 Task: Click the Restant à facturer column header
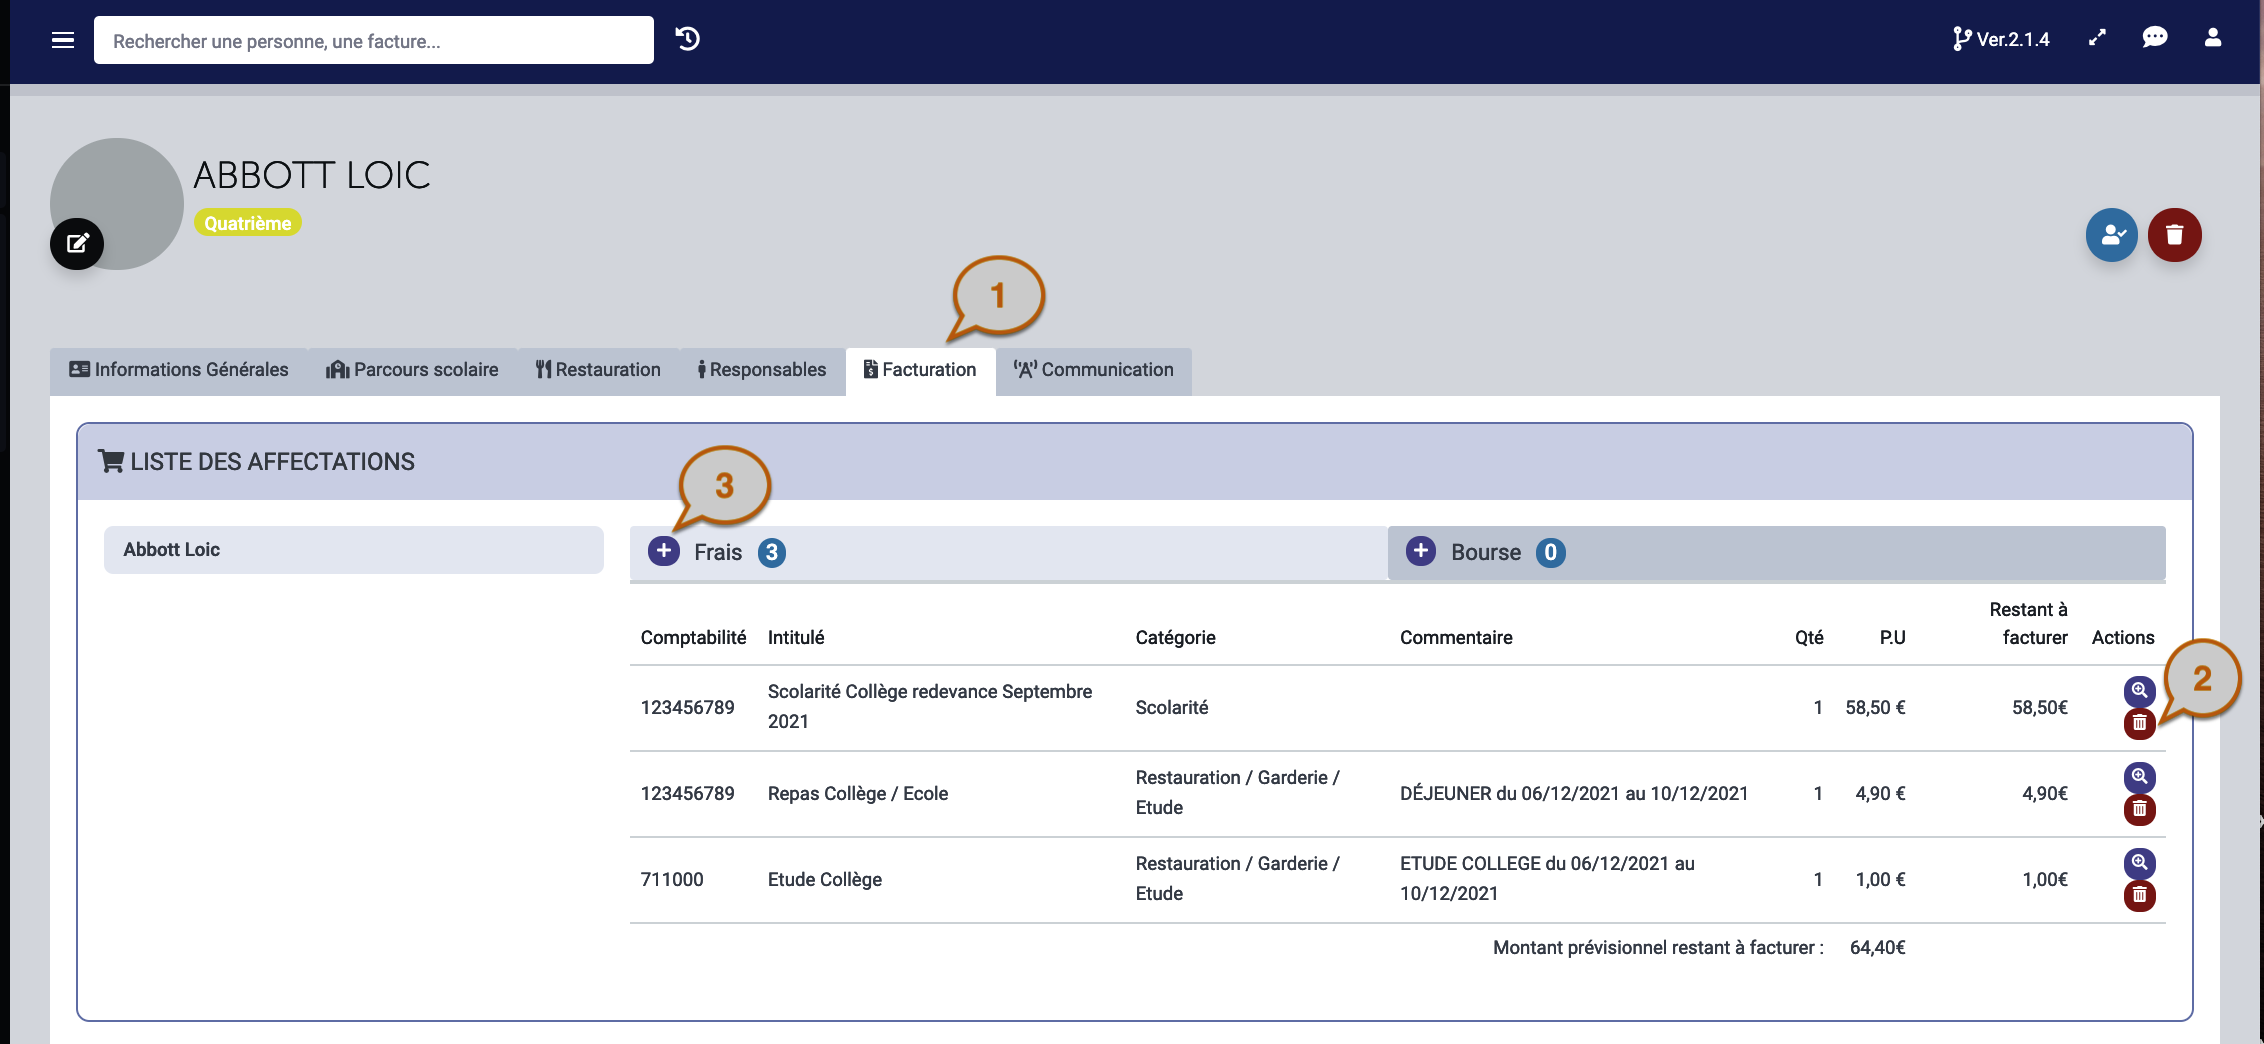pos(2028,623)
